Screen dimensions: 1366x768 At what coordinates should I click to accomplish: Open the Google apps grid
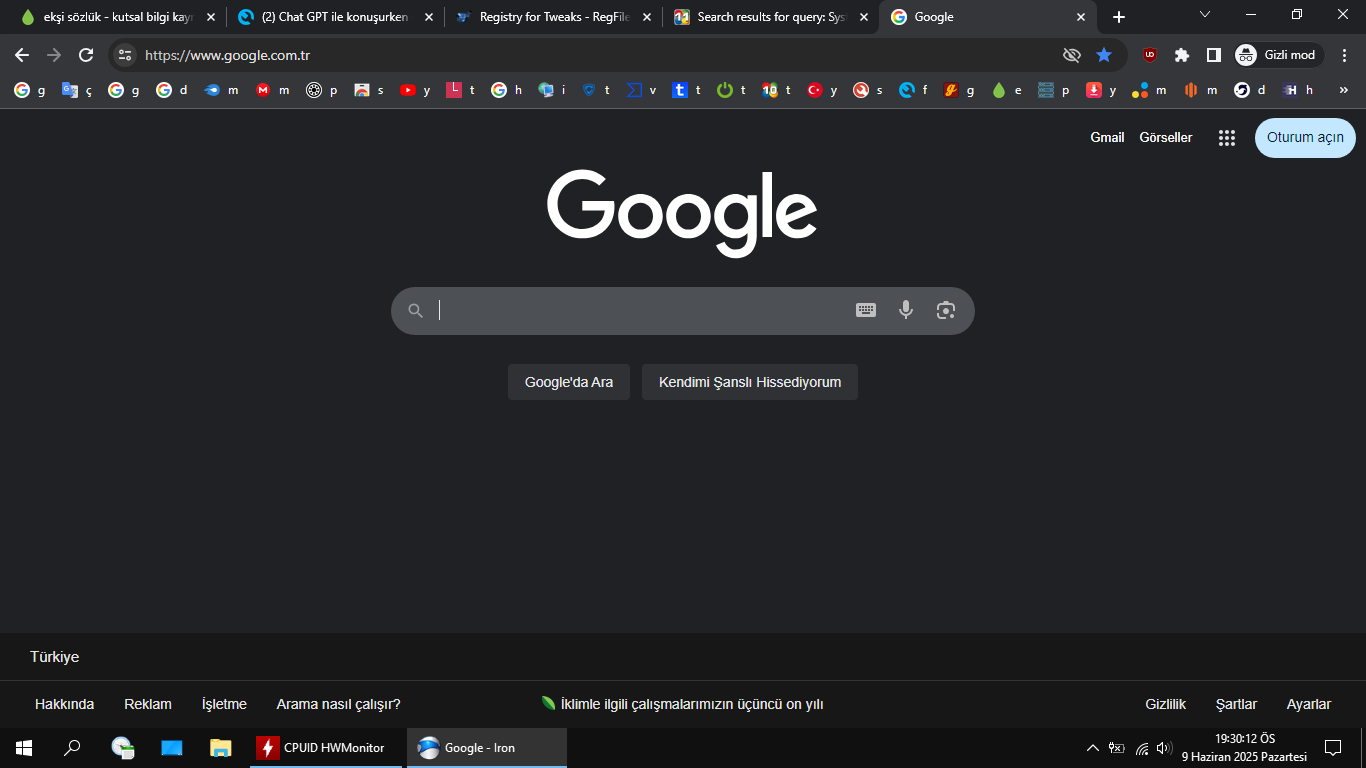click(x=1227, y=138)
